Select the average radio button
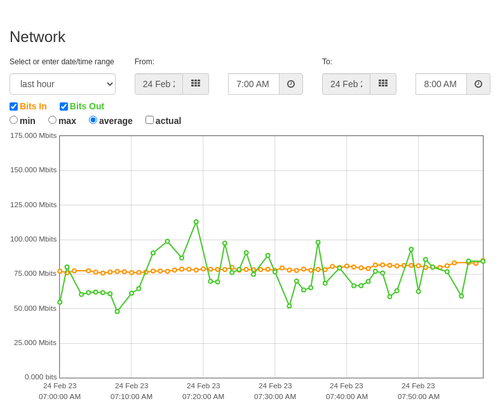This screenshot has width=500, height=403. click(x=93, y=120)
